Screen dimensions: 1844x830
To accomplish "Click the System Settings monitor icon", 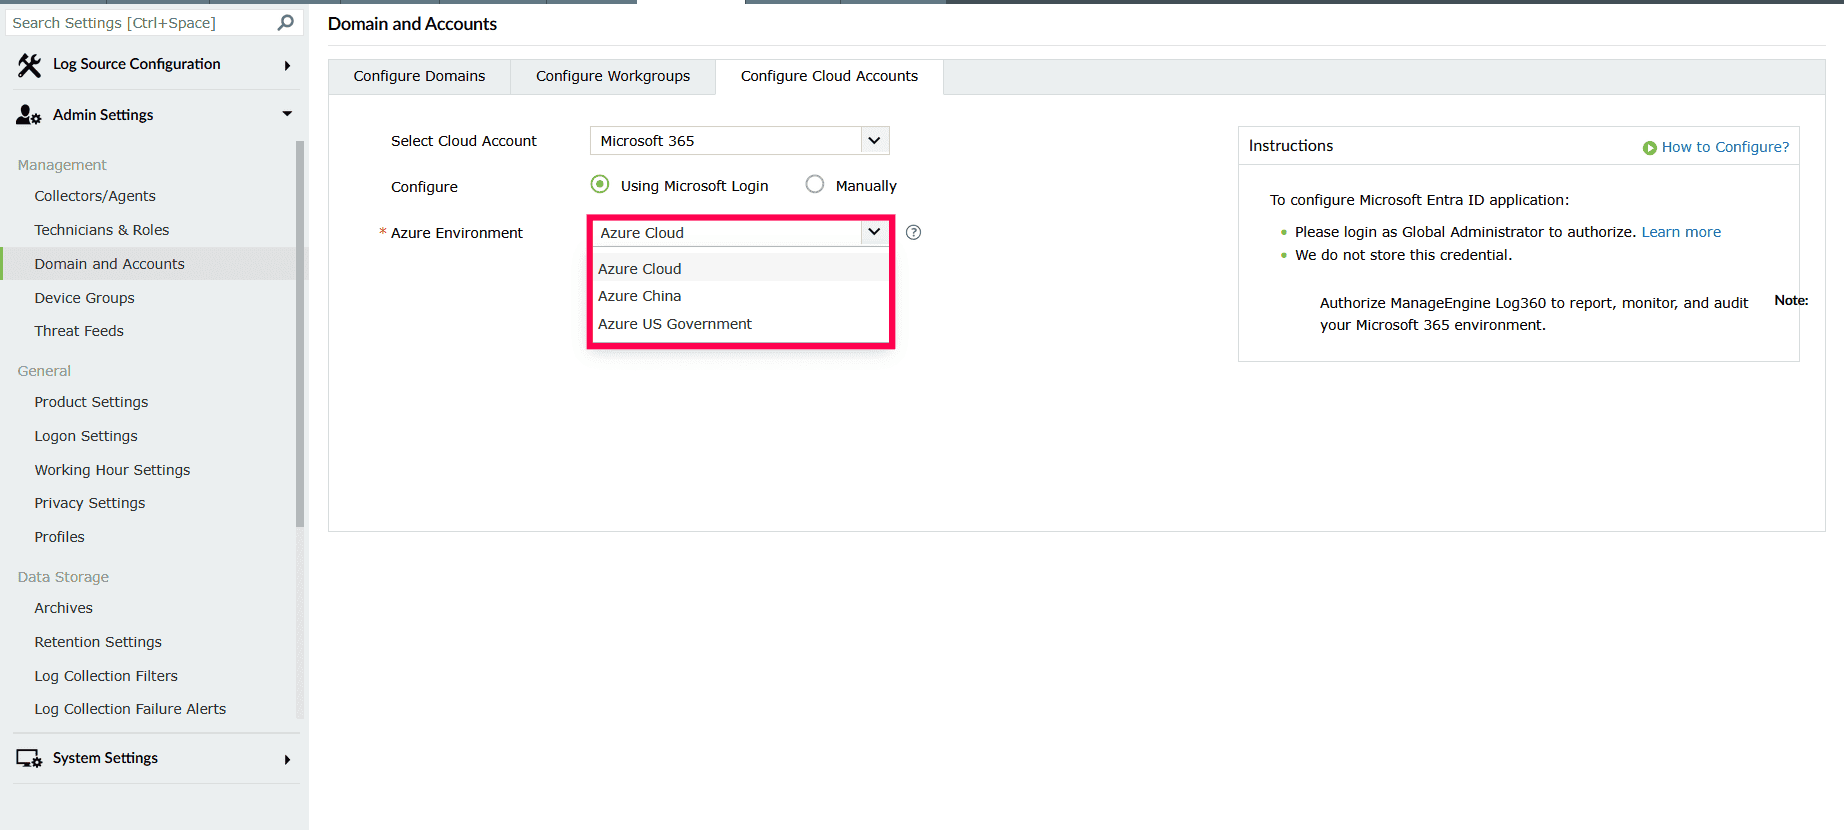I will click(x=29, y=759).
